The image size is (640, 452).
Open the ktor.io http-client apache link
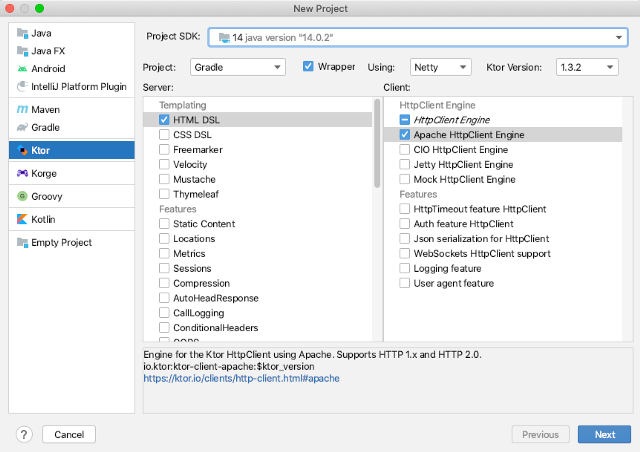coord(241,379)
